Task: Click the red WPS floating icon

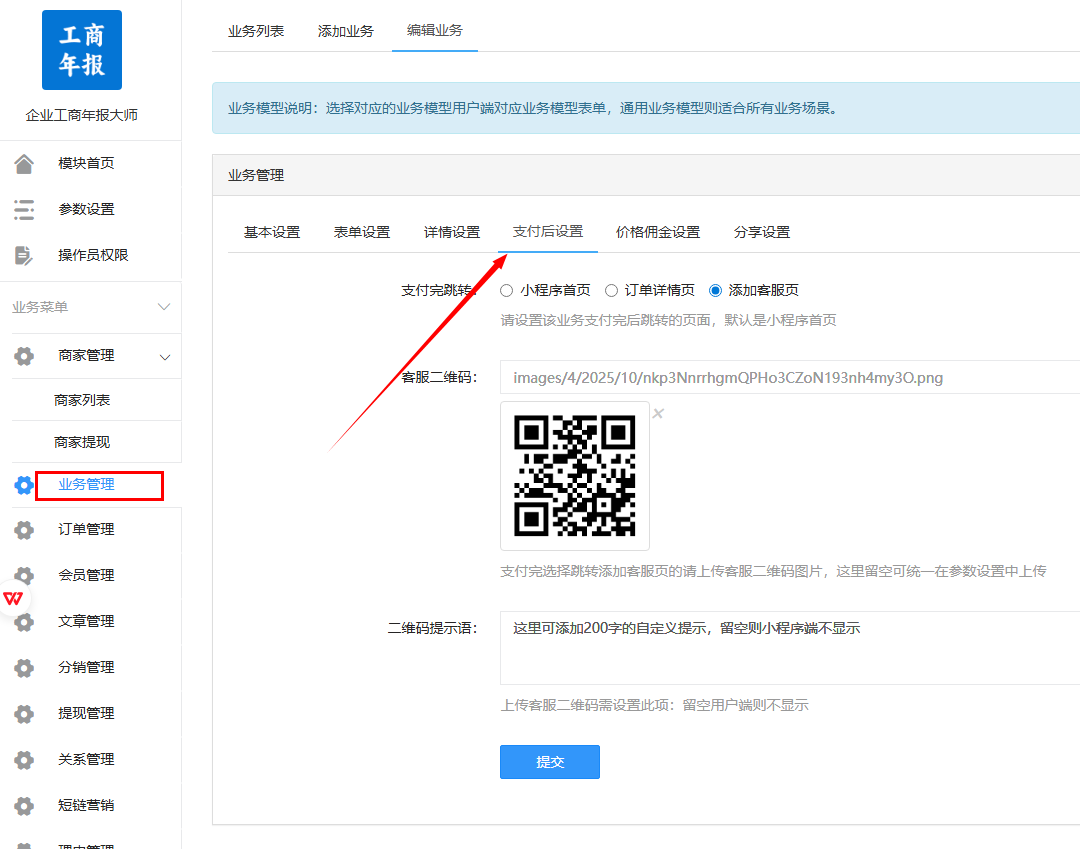Action: [13, 598]
